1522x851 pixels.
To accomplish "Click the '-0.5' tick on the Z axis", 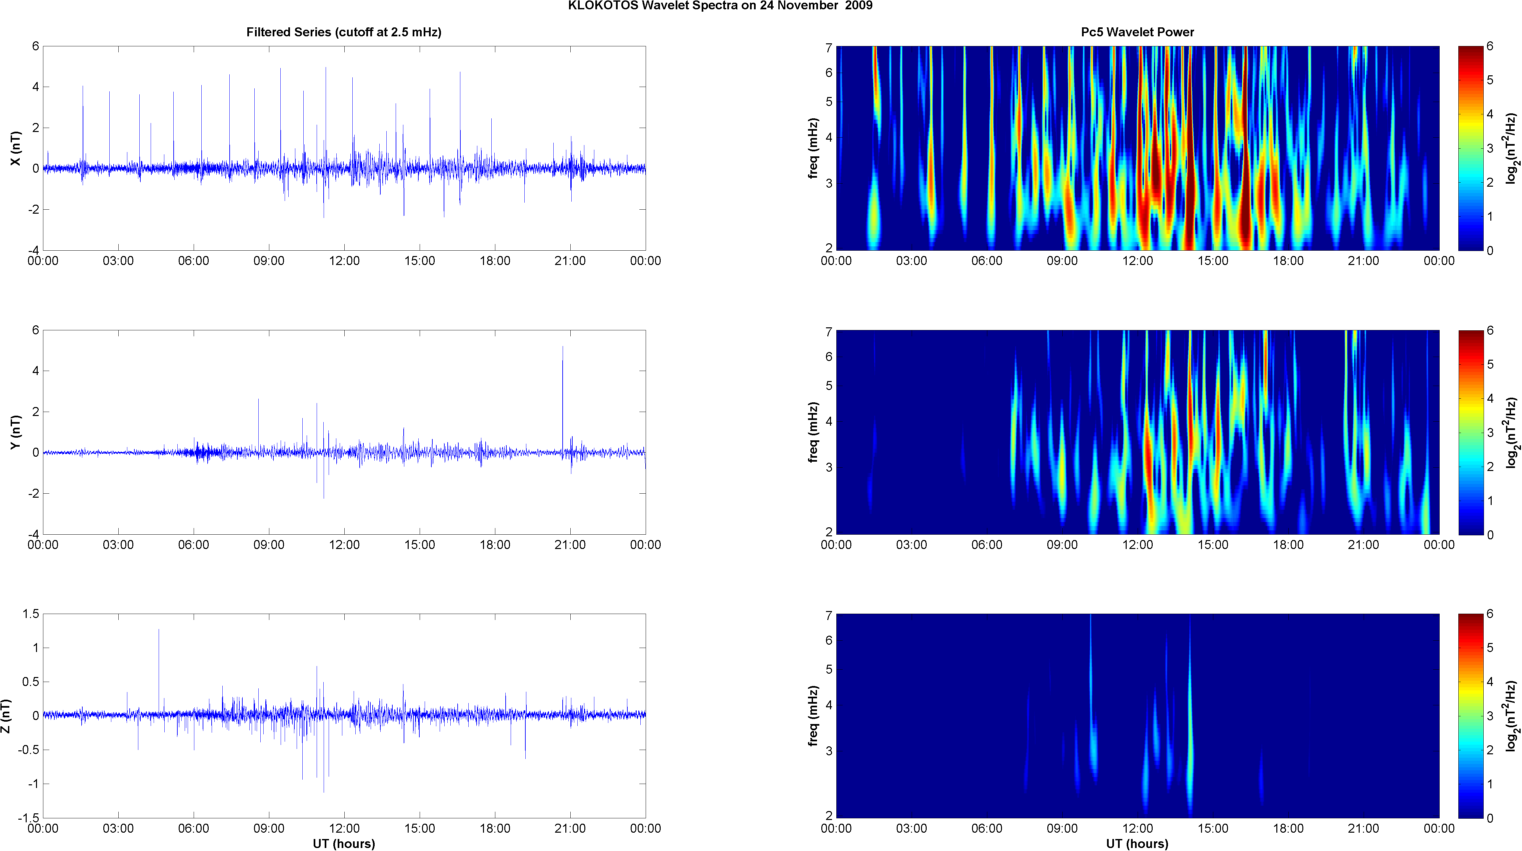I will pos(28,750).
